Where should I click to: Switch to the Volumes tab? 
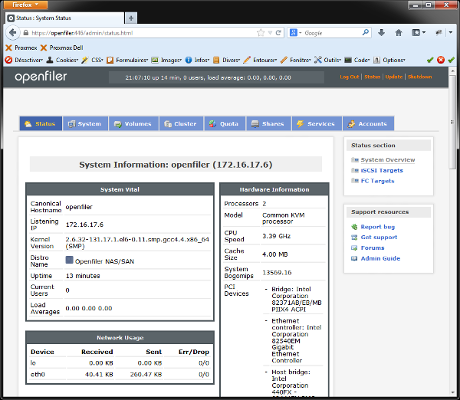coord(133,124)
